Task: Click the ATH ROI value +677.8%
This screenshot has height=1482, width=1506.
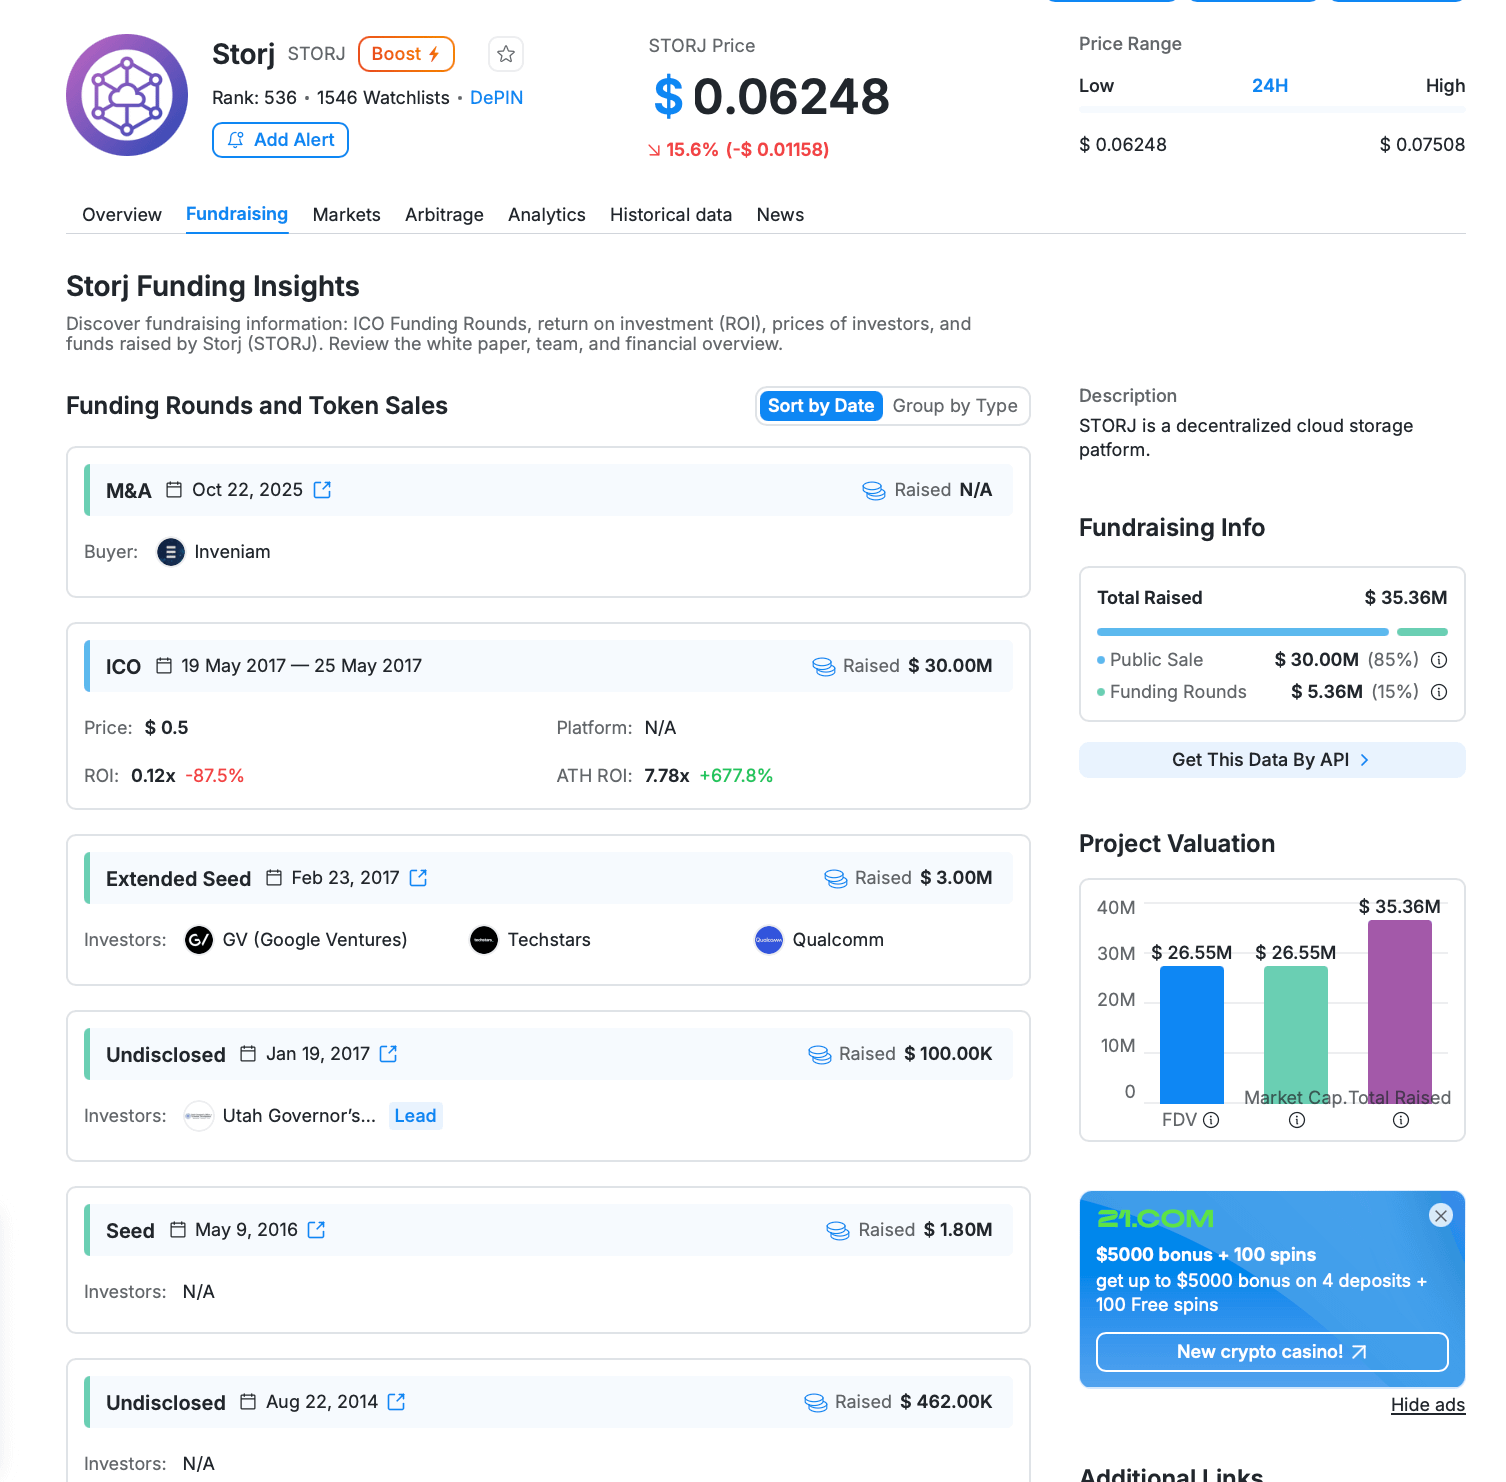Action: [736, 776]
